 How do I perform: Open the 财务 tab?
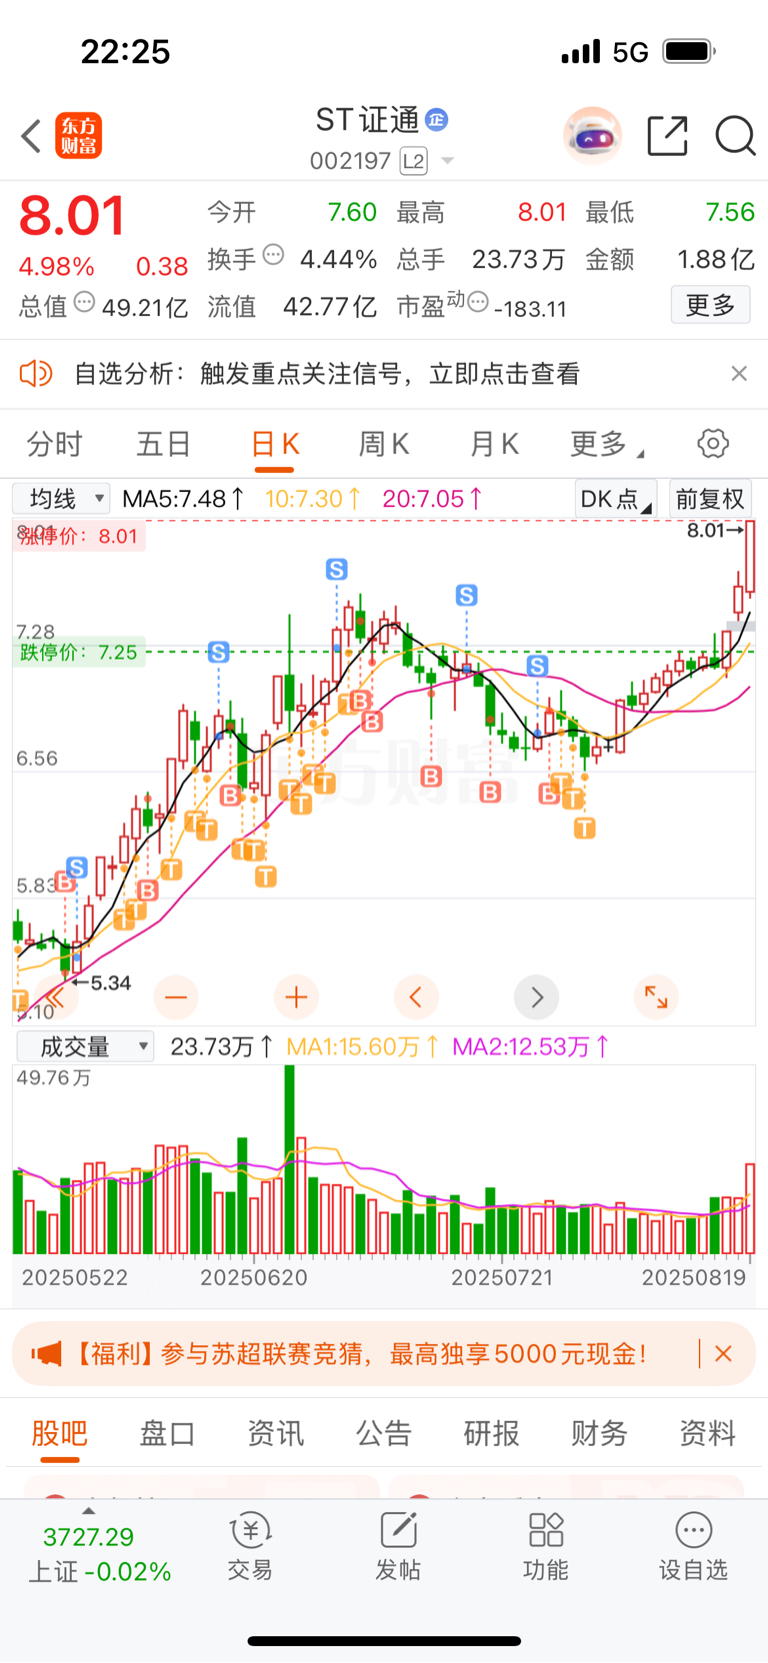[599, 1434]
